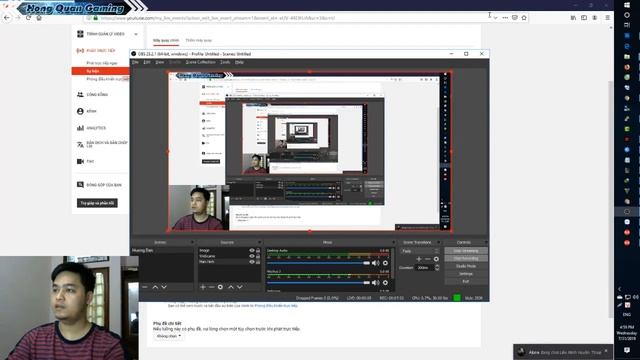
Task: Go to browser home page
Action: [39, 18]
